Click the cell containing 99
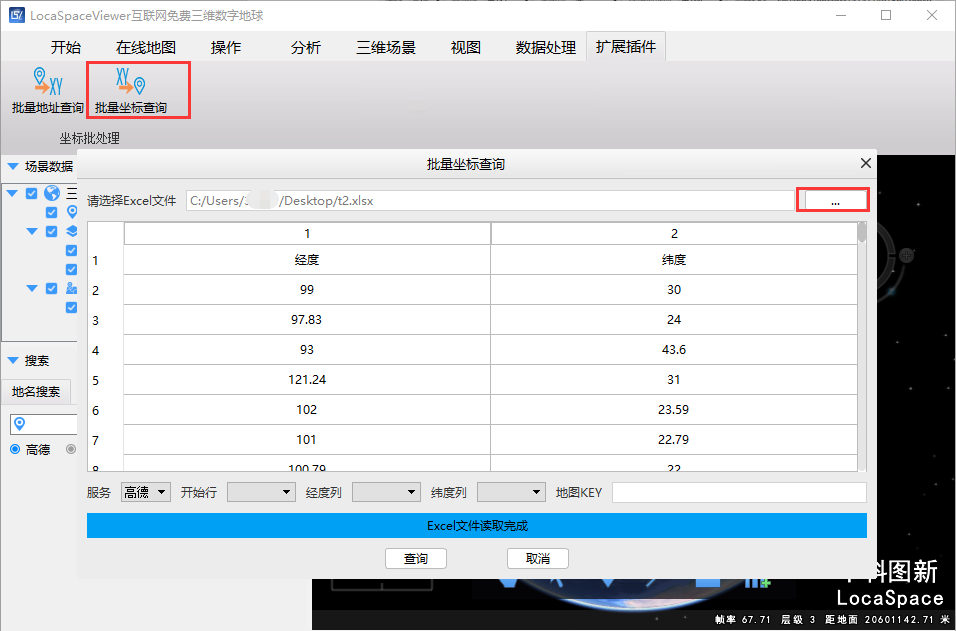 click(x=307, y=290)
